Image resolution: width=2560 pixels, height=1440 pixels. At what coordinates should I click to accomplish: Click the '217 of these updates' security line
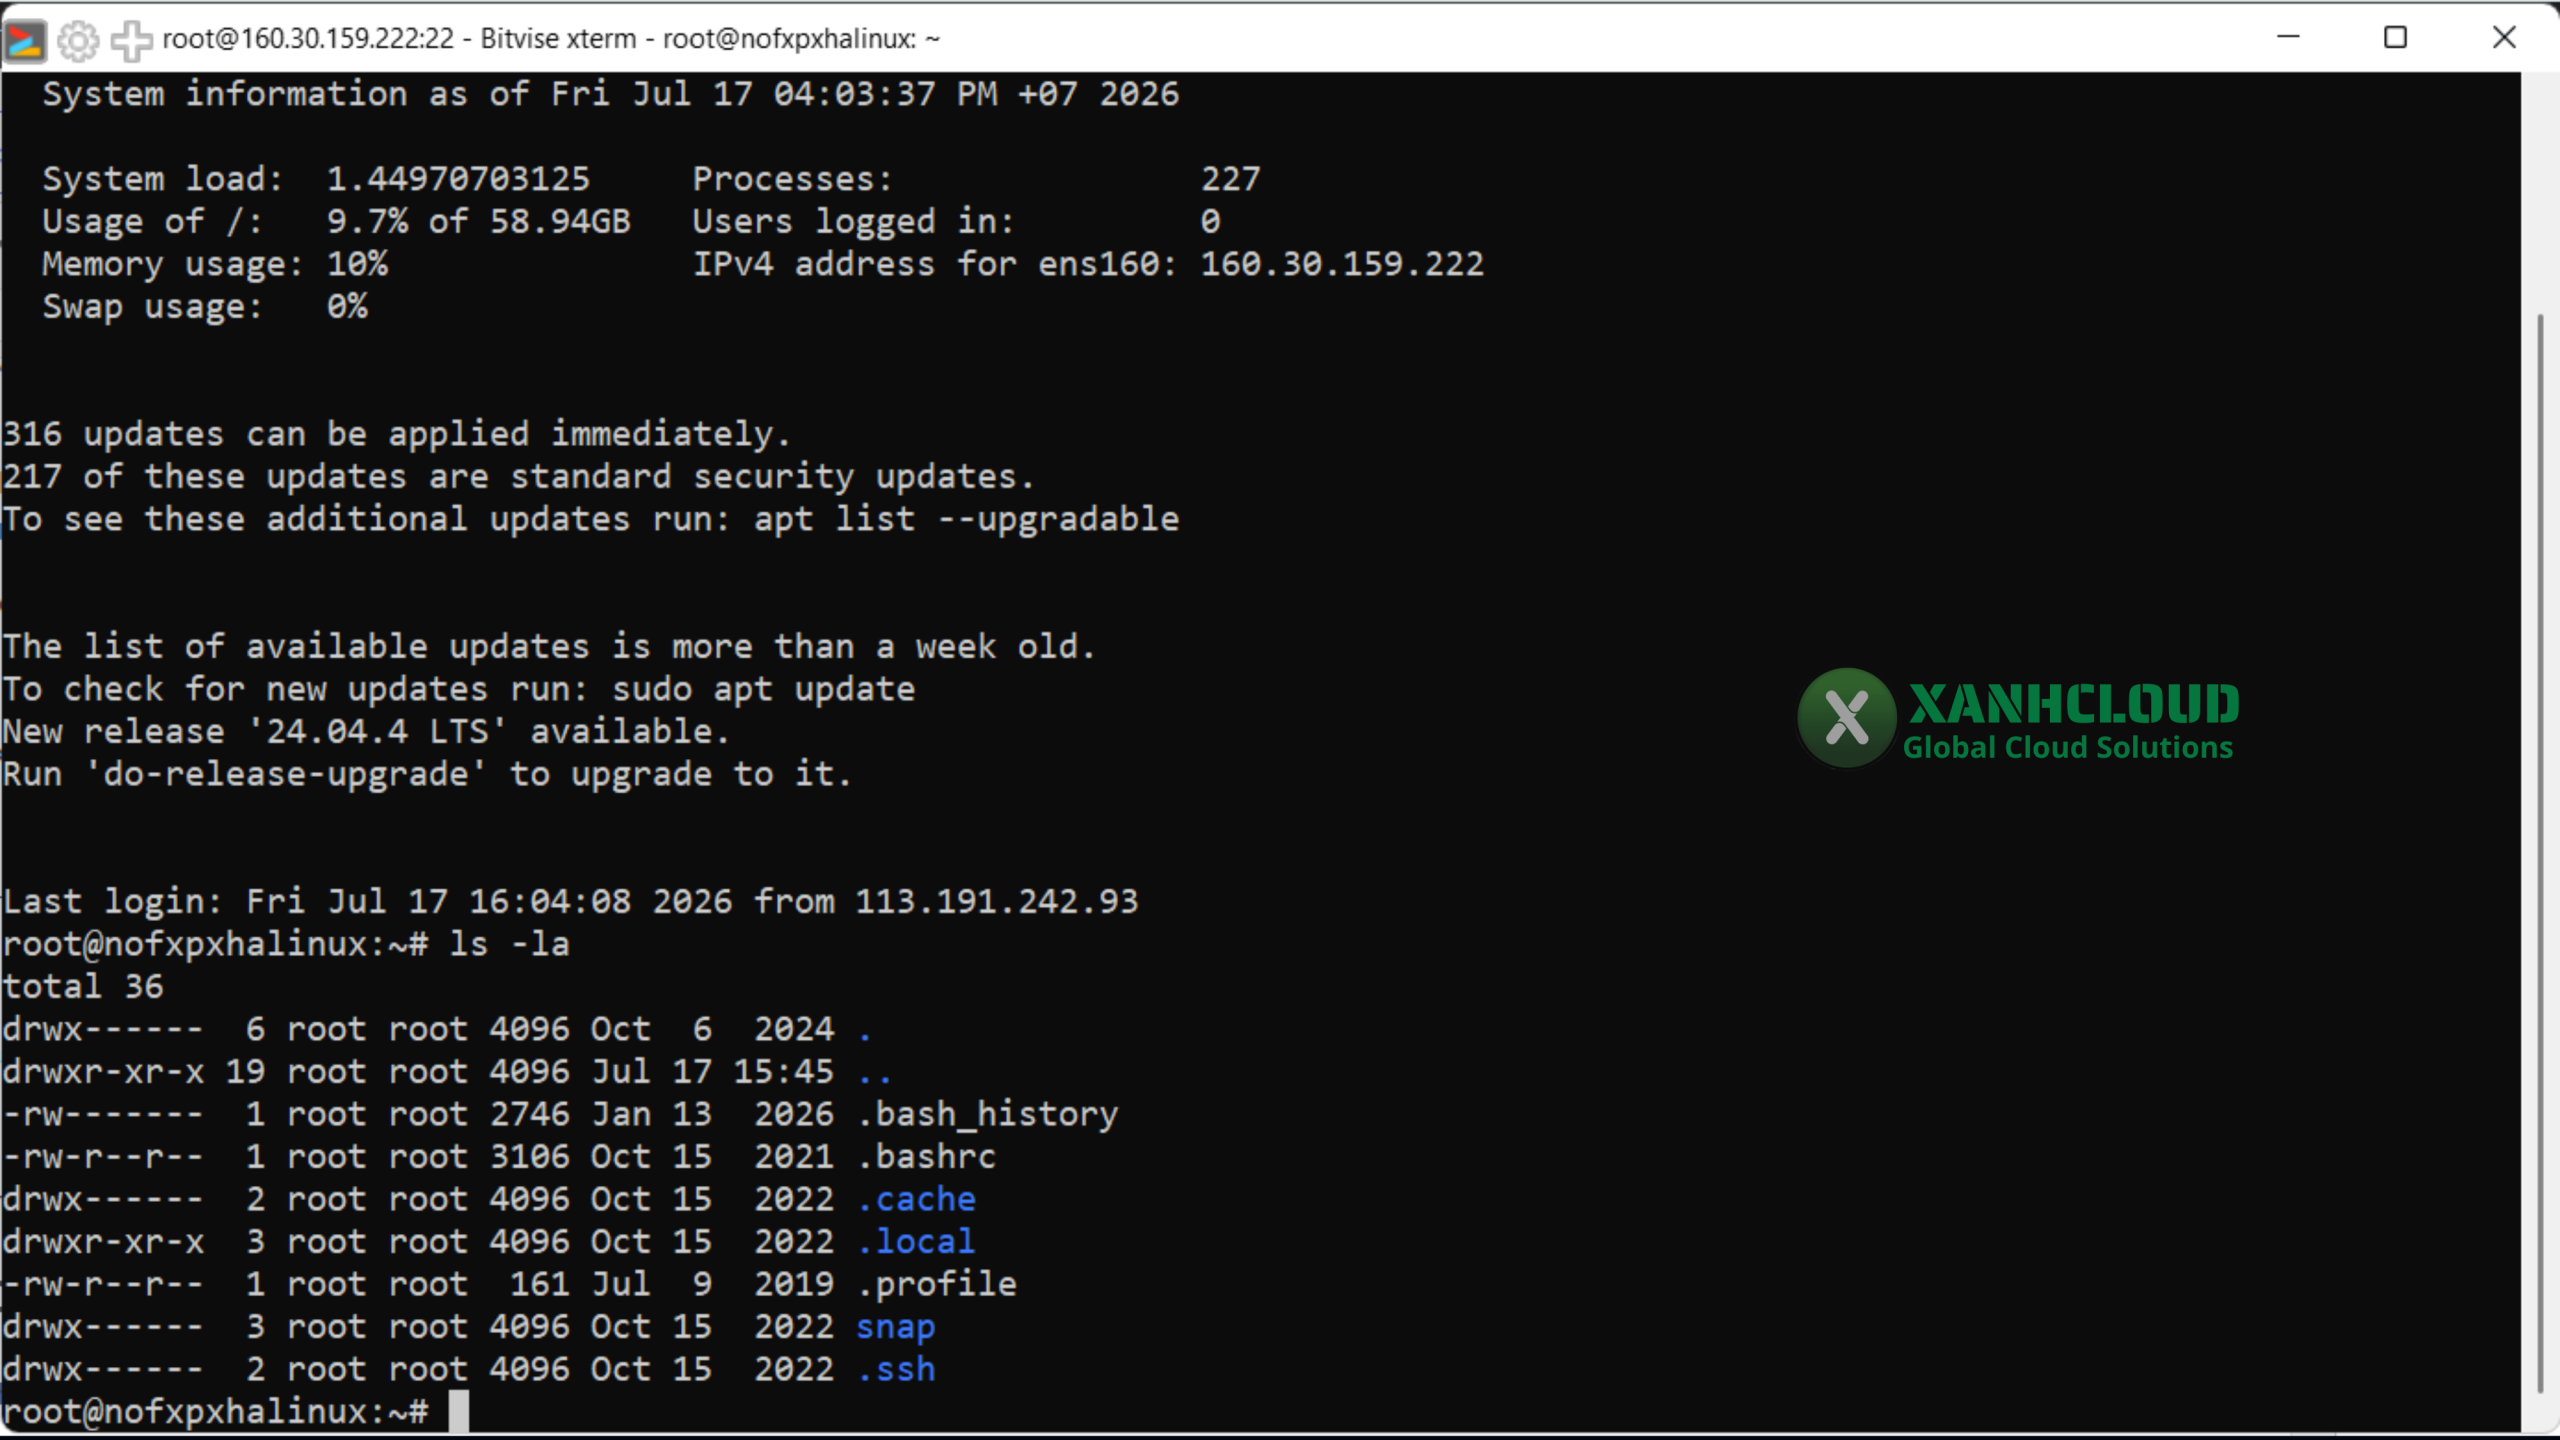coord(518,477)
